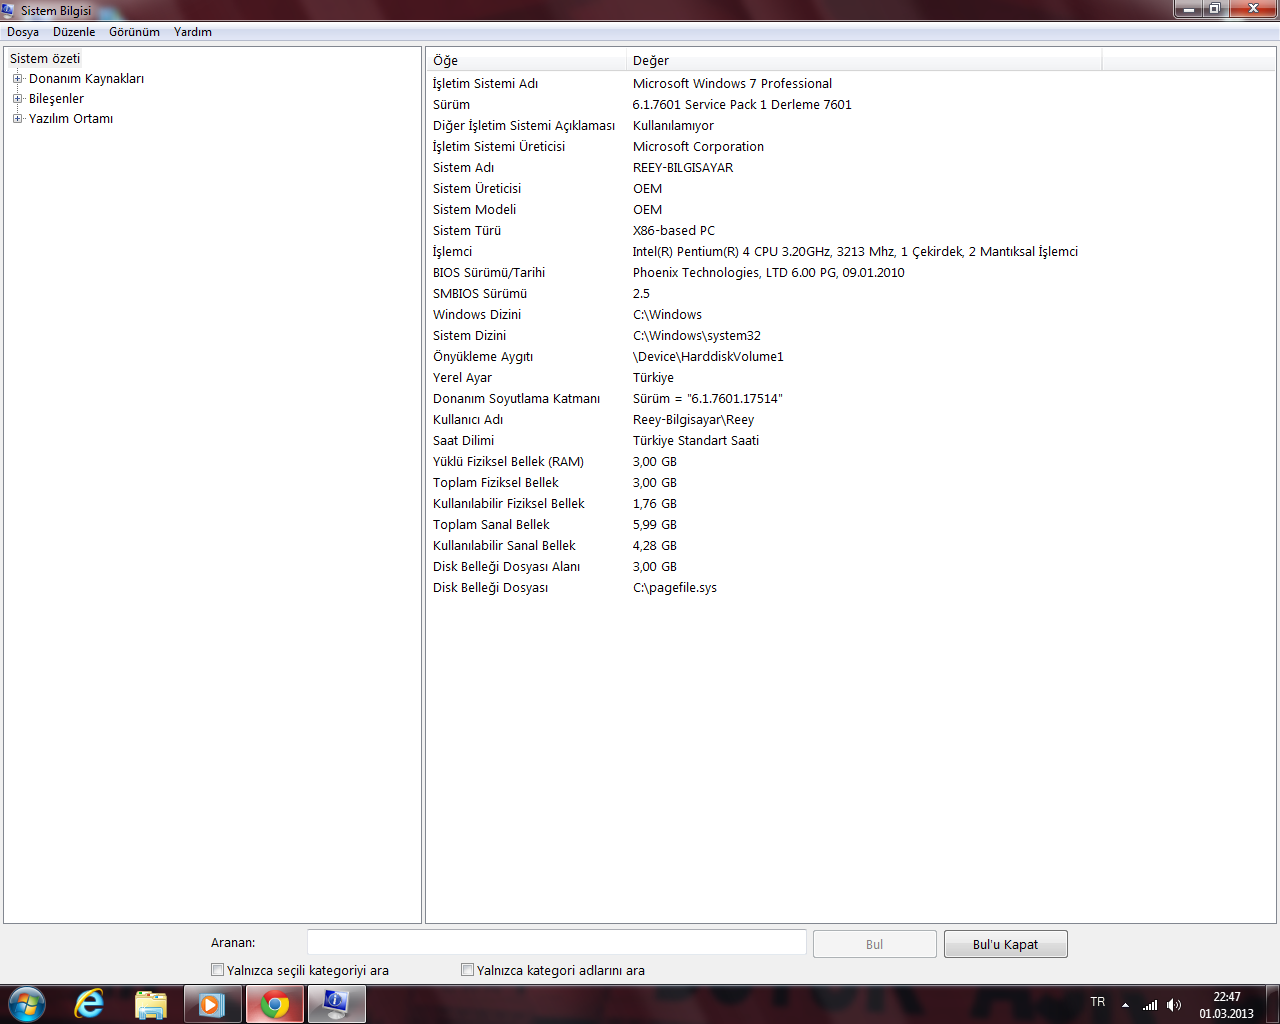This screenshot has height=1024, width=1280.
Task: Enable Yalnızca kategori adlarını ara checkbox
Action: [467, 970]
